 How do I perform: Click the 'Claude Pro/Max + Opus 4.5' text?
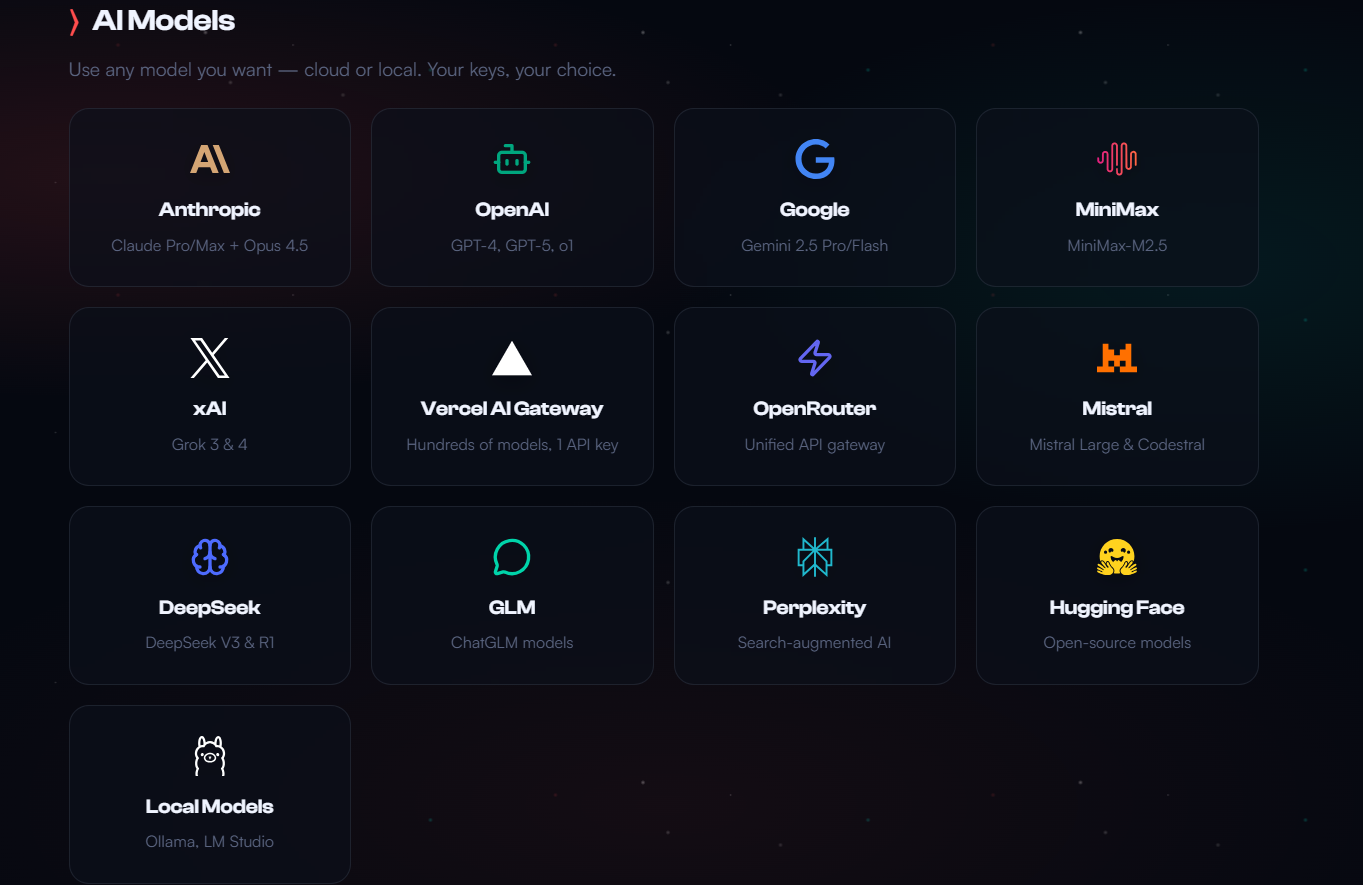click(x=210, y=245)
